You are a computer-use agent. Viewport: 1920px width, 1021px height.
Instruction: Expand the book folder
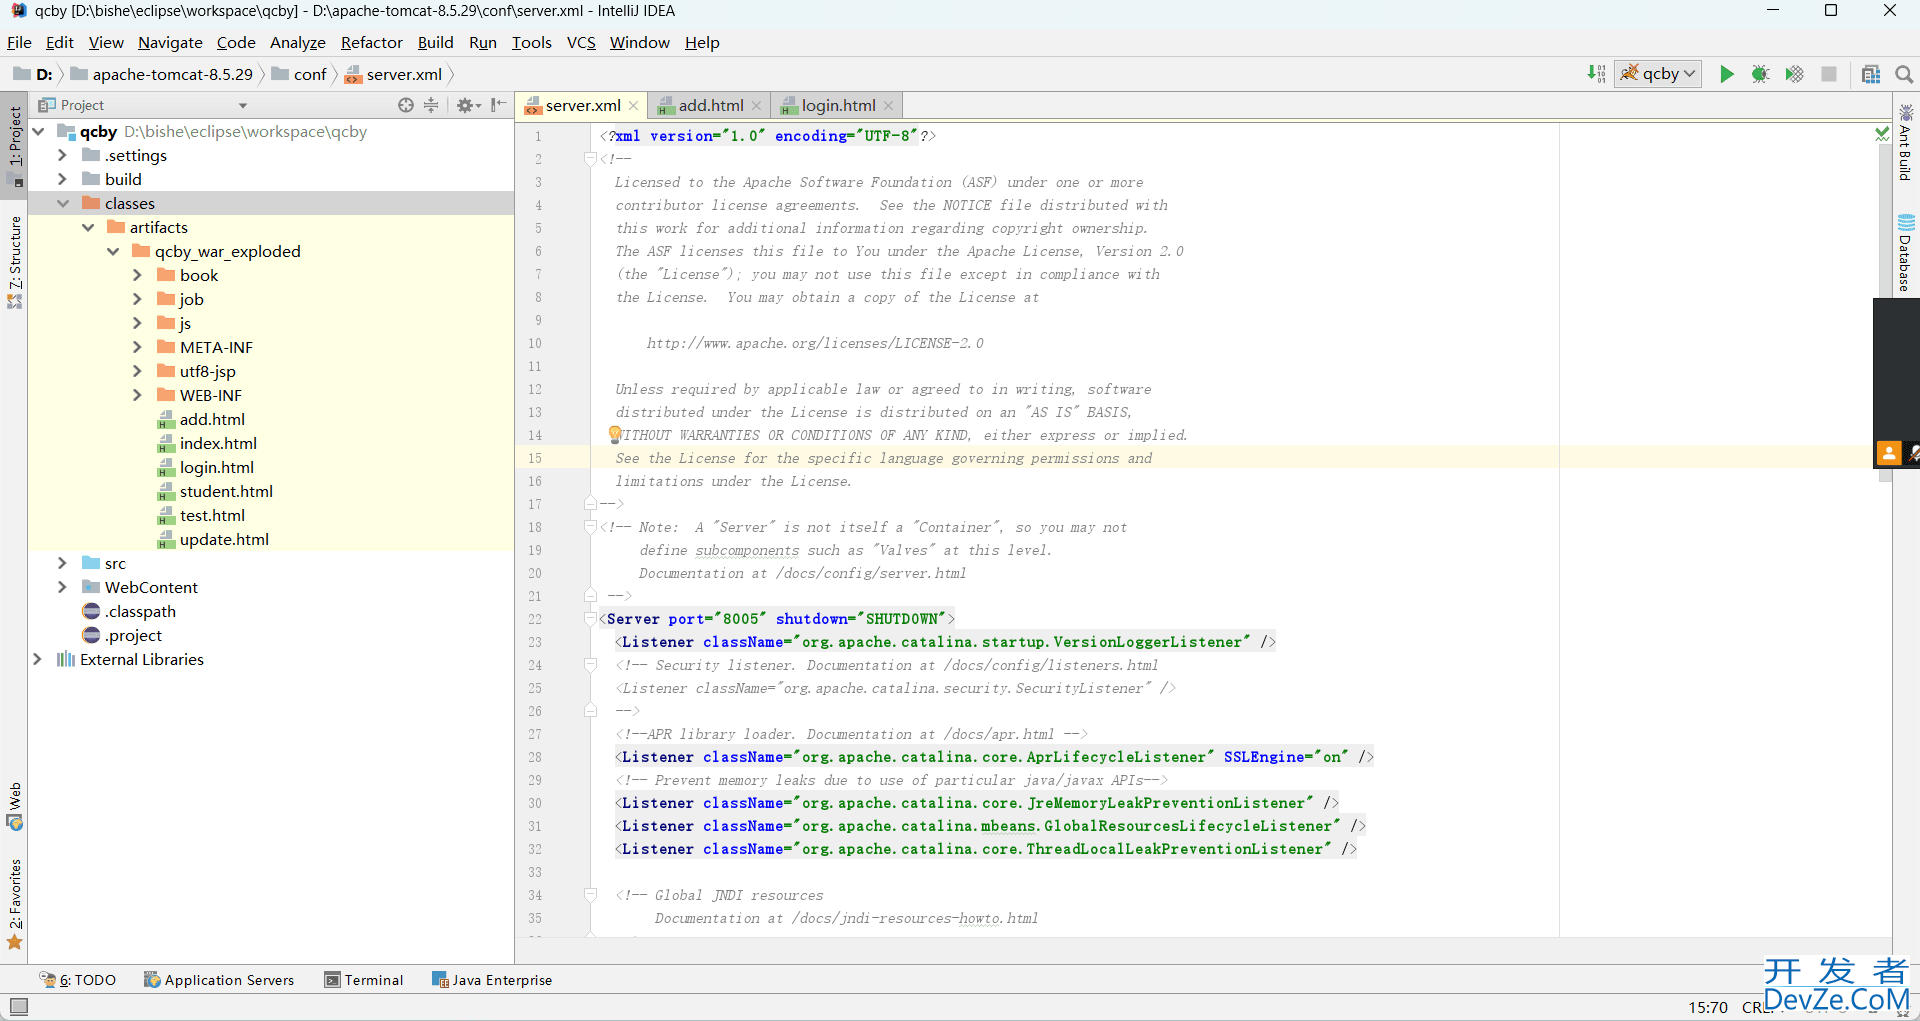(137, 276)
